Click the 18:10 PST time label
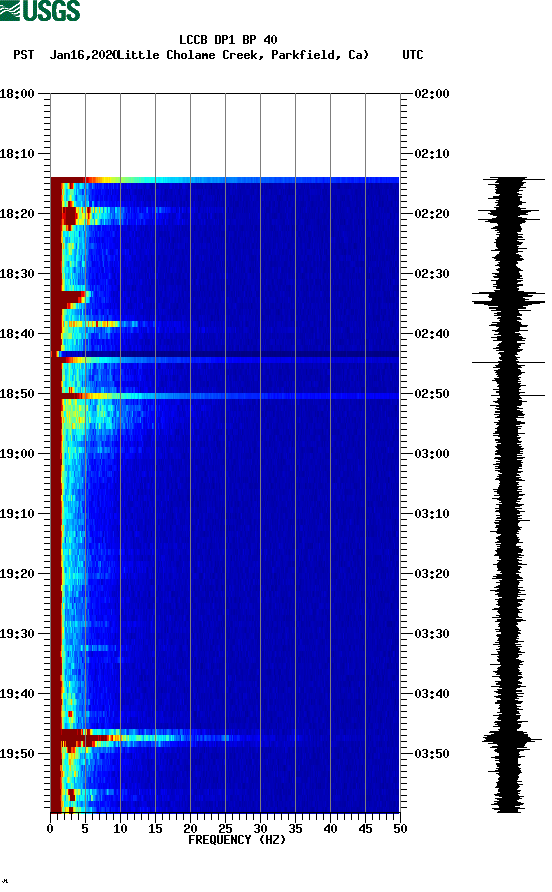This screenshot has height=892, width=552. pyautogui.click(x=17, y=154)
